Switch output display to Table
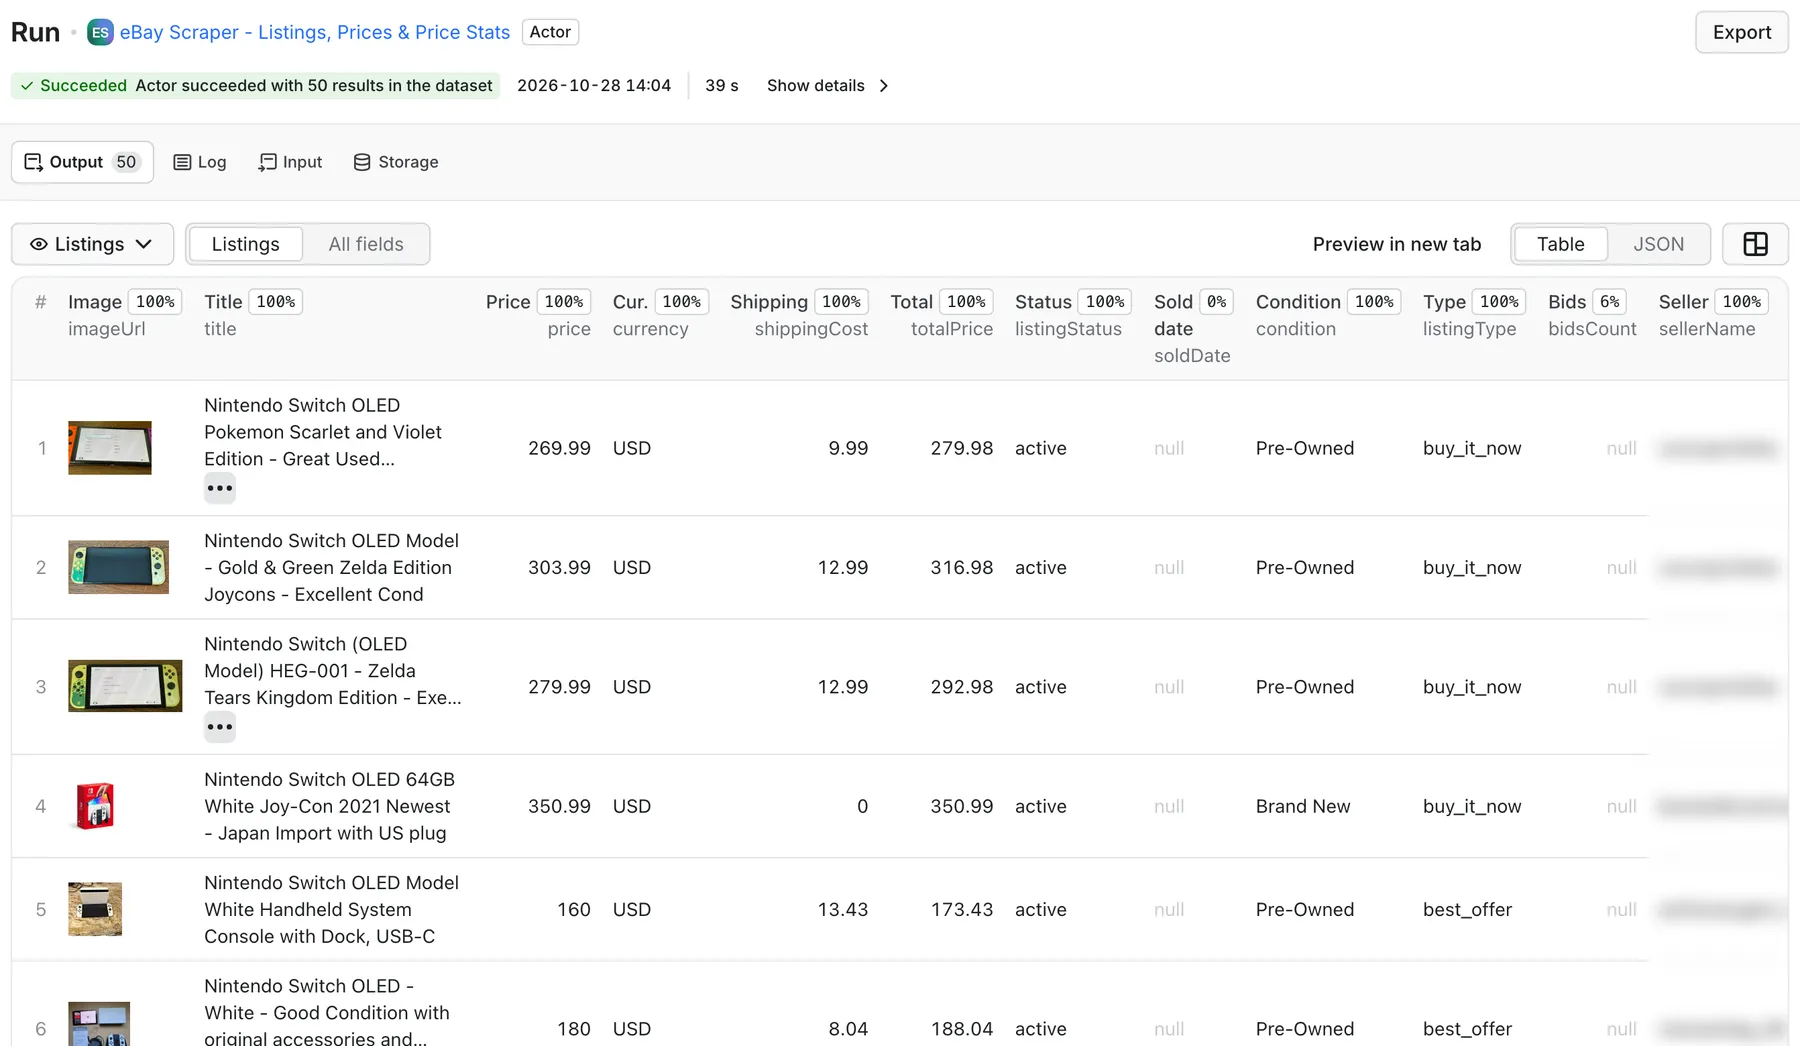 (x=1560, y=244)
